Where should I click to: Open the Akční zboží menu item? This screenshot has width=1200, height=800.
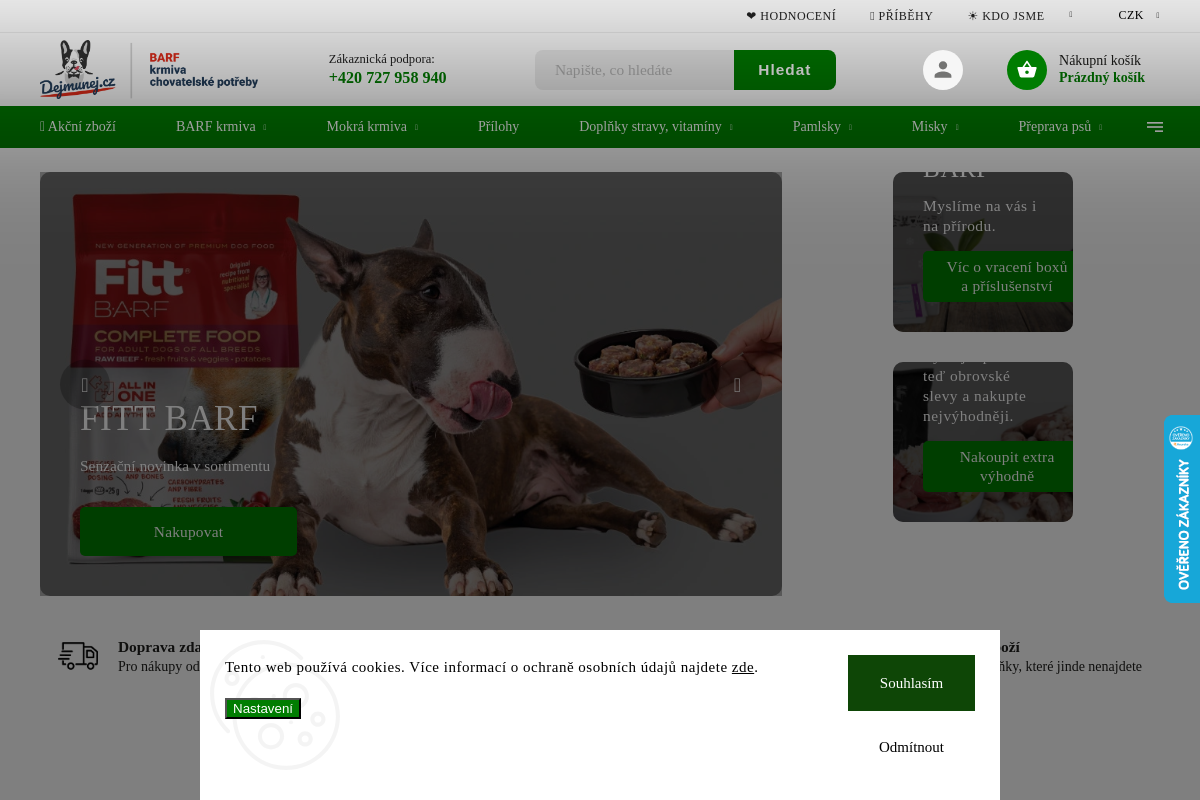point(78,127)
